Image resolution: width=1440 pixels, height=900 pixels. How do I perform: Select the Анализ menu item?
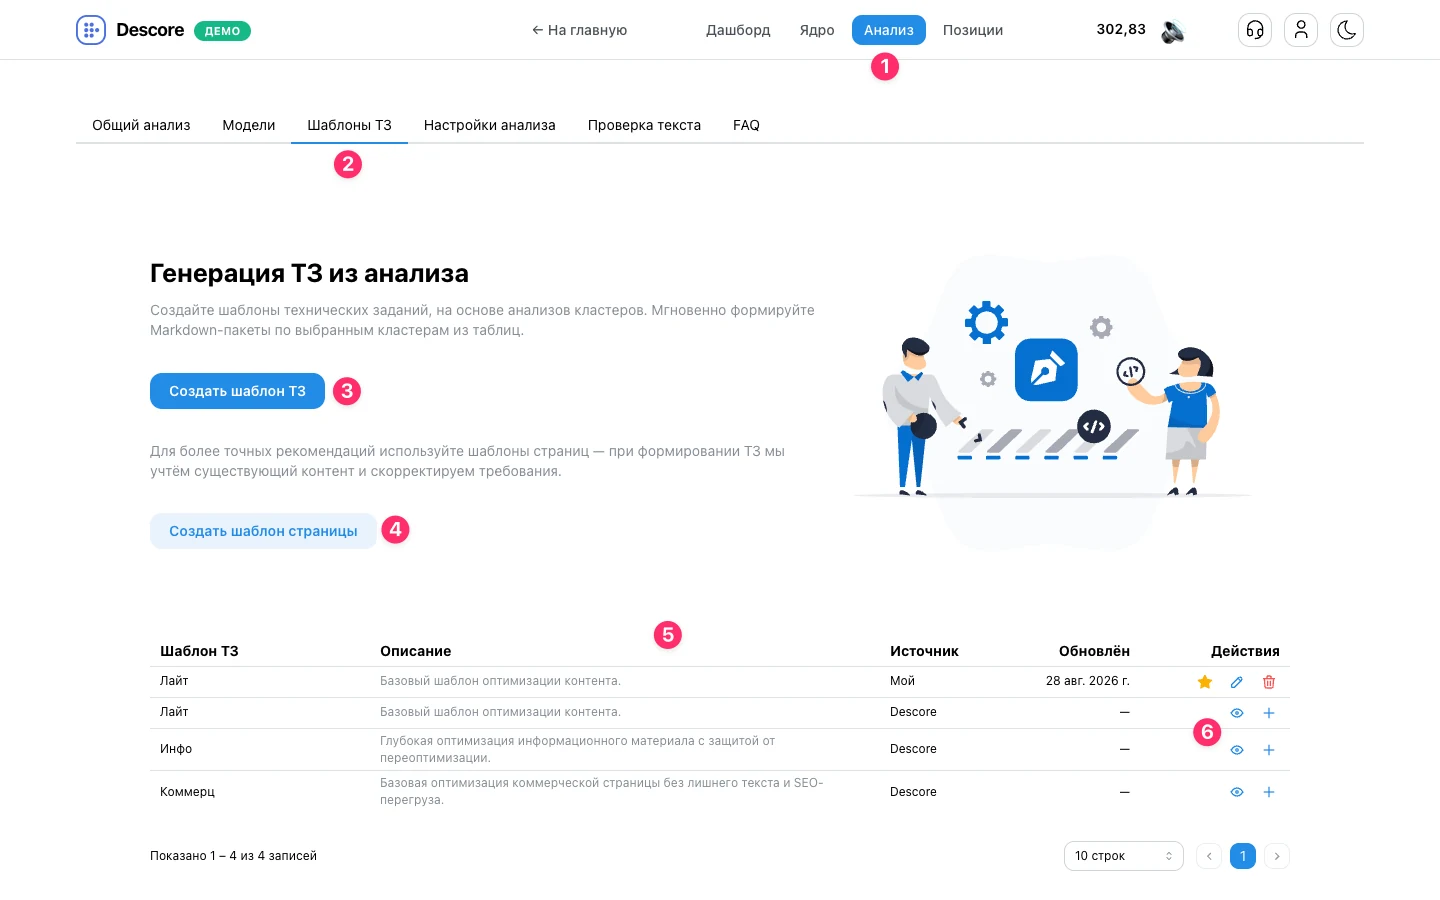click(889, 30)
